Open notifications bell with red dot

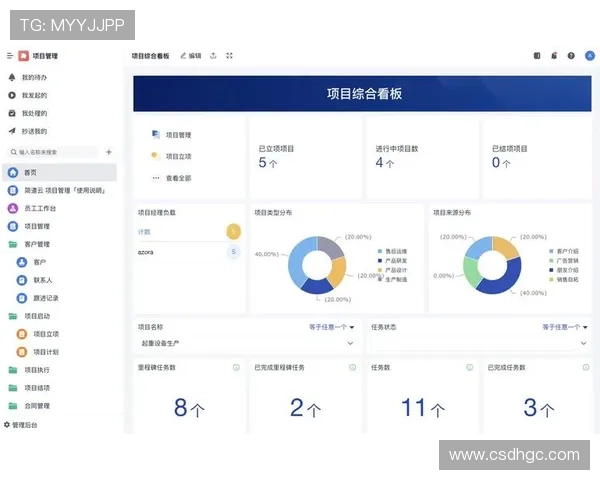(554, 56)
